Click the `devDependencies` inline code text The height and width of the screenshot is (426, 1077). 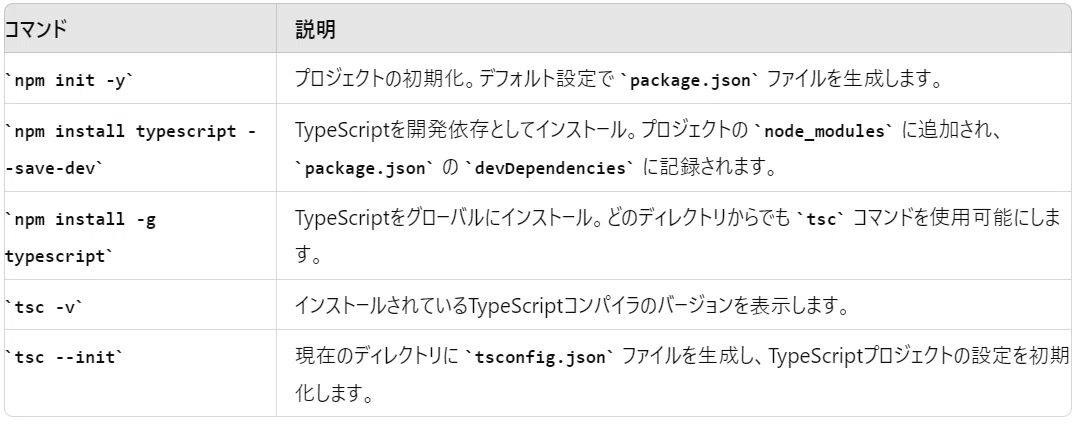(549, 168)
